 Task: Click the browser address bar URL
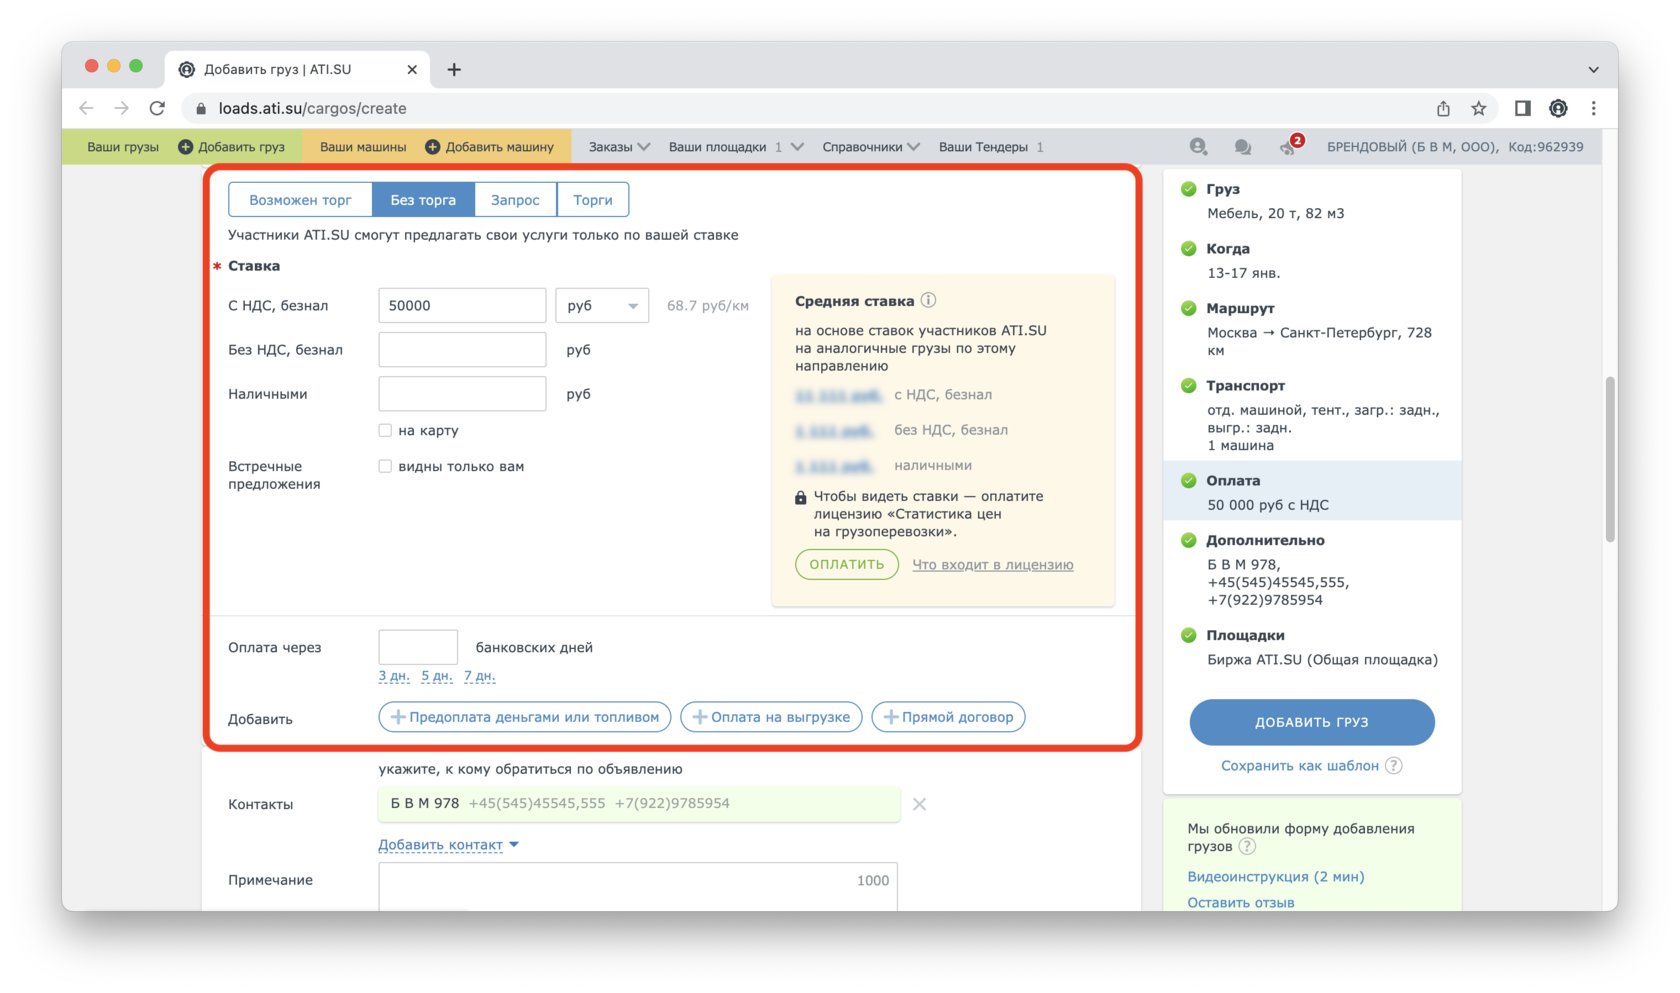[x=312, y=108]
